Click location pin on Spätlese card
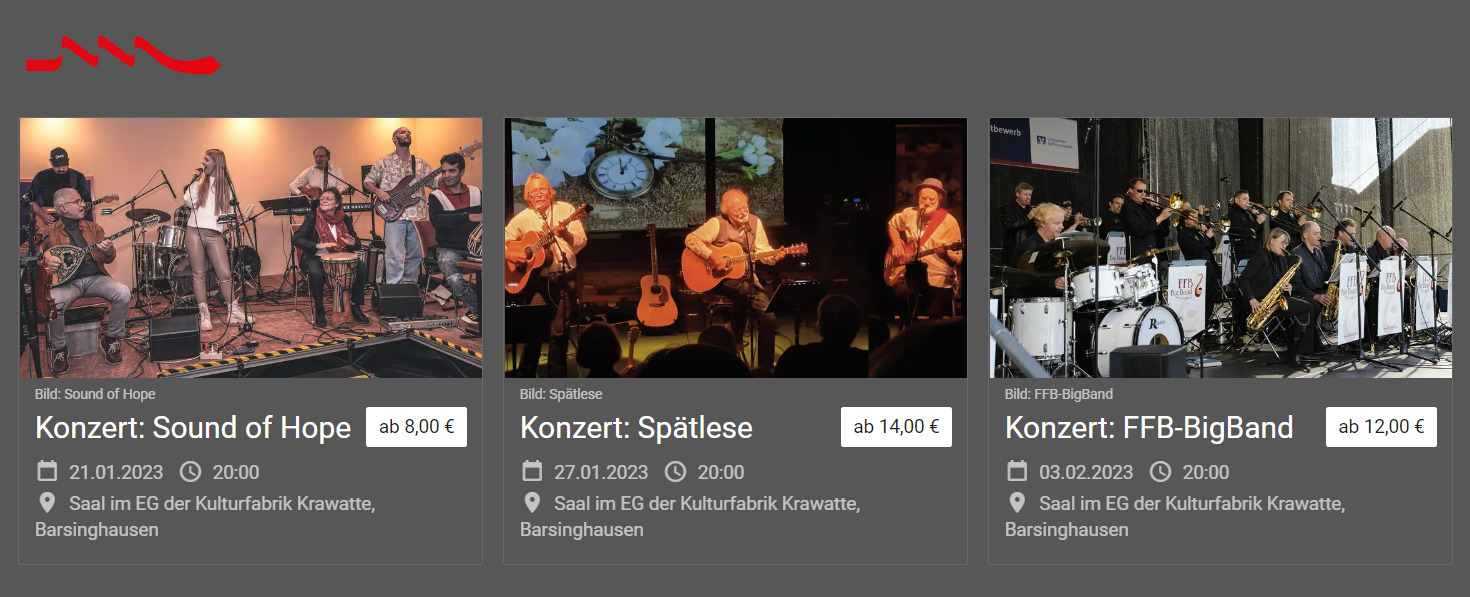Viewport: 1470px width, 597px height. (x=532, y=503)
